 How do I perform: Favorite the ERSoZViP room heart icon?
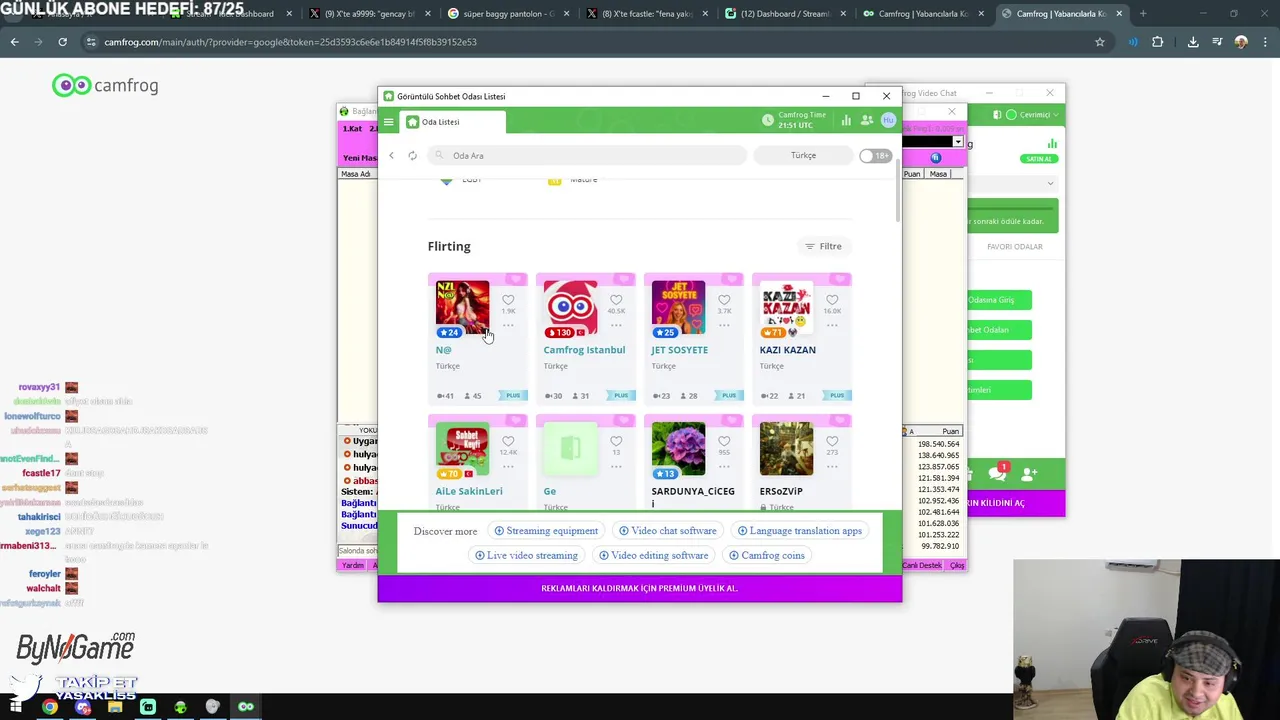(832, 441)
